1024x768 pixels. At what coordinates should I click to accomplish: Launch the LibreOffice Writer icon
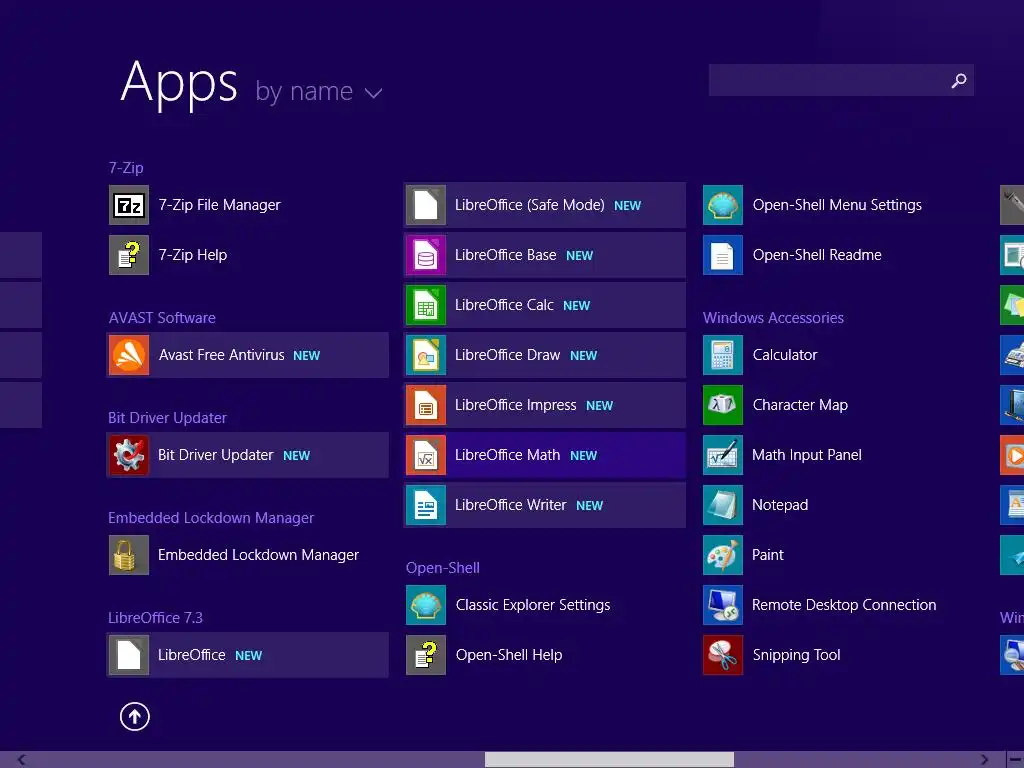click(x=426, y=505)
